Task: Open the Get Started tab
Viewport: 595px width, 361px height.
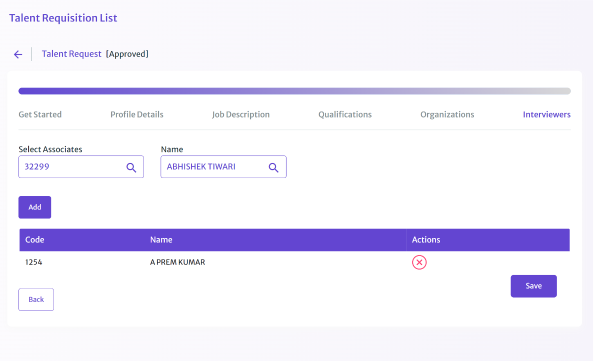Action: point(40,114)
